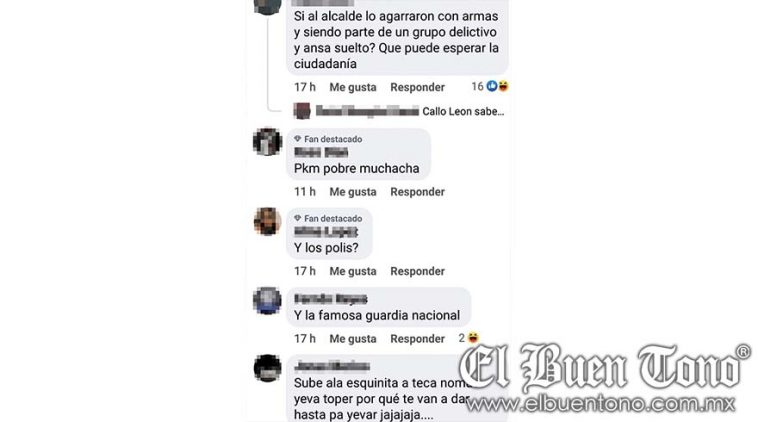
Task: Click the laughing emoji beside count 2
Action: [x=473, y=338]
